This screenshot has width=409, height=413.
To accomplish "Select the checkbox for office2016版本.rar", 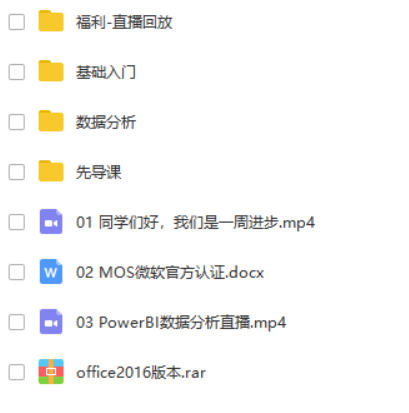I will (17, 372).
